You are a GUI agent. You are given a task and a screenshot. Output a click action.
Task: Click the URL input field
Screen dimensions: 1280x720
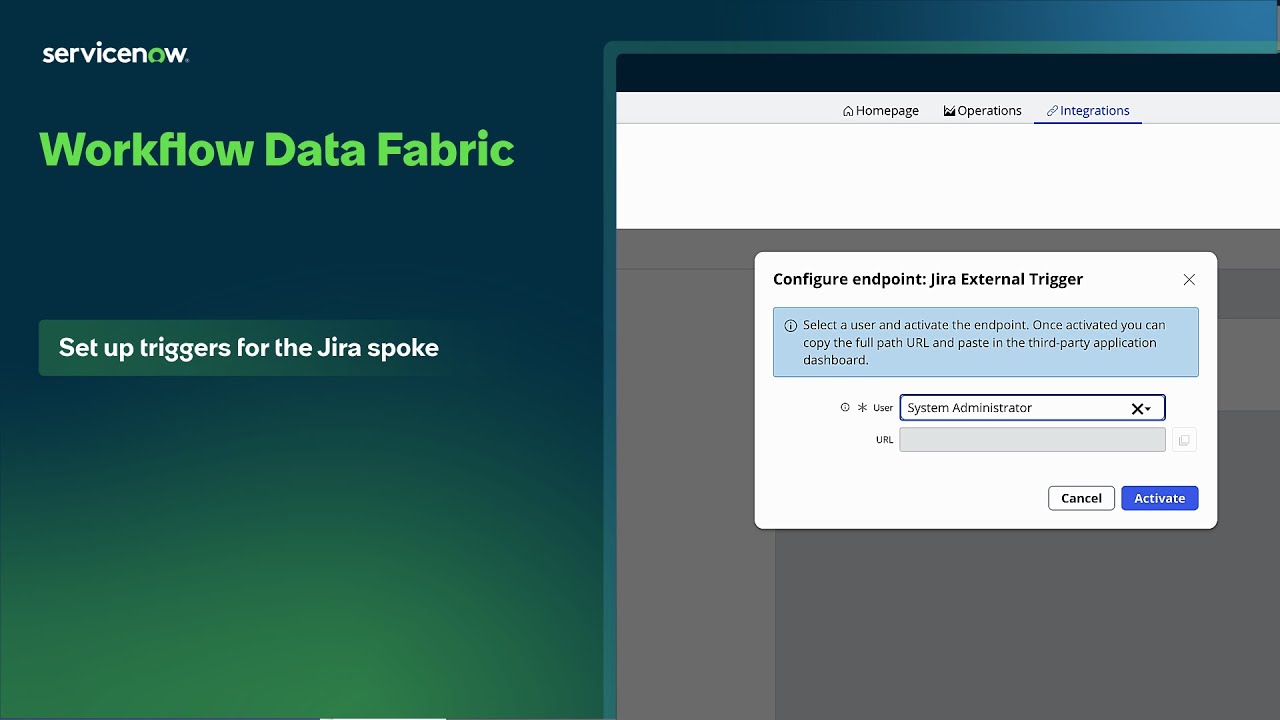[x=1032, y=439]
